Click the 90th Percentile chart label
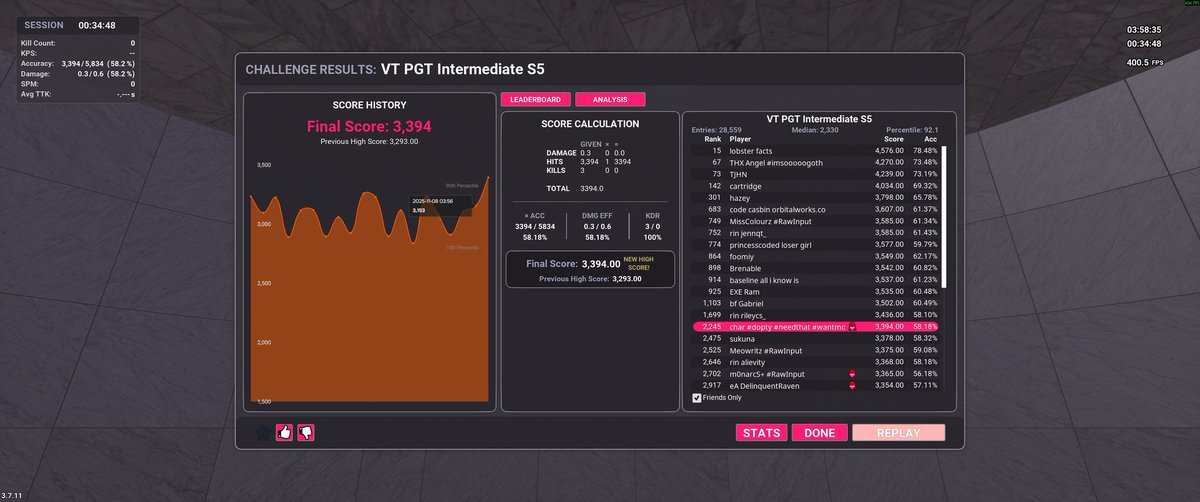 tap(464, 186)
